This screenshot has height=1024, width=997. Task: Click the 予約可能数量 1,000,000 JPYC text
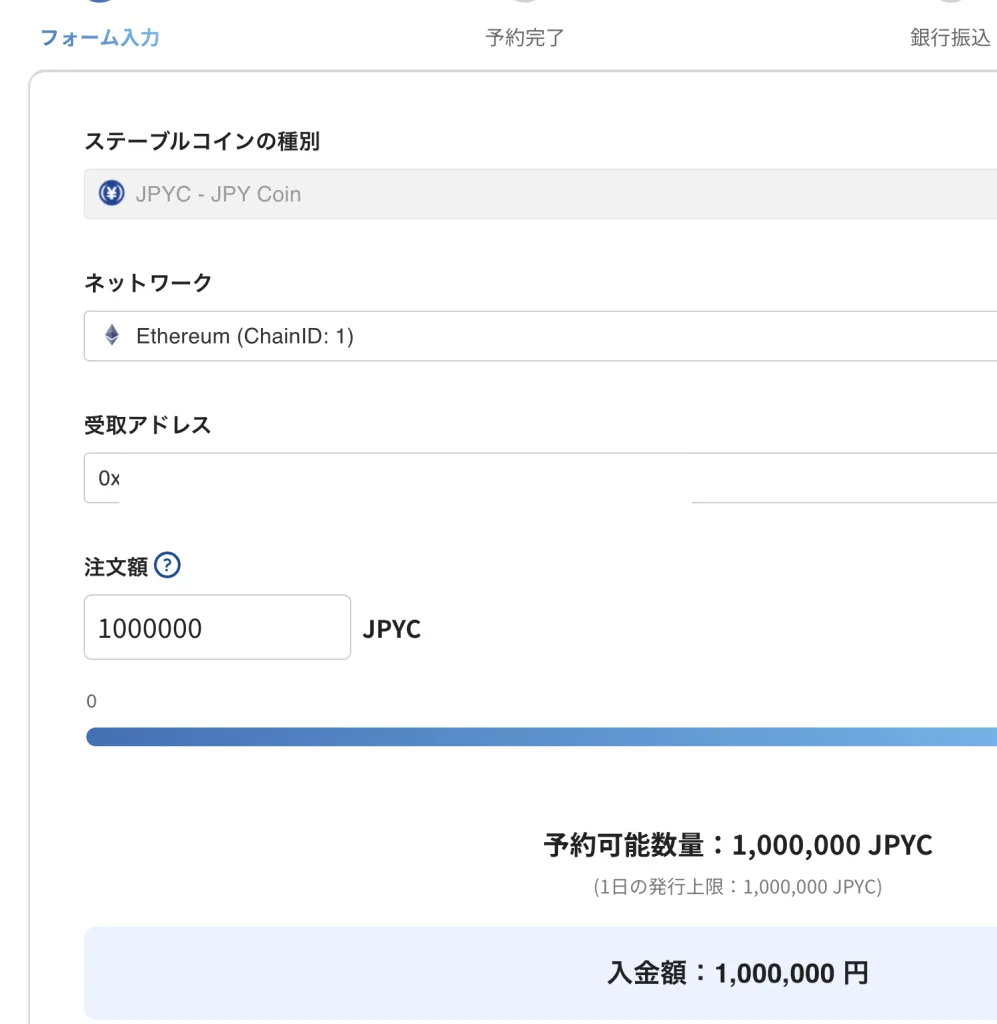click(737, 845)
